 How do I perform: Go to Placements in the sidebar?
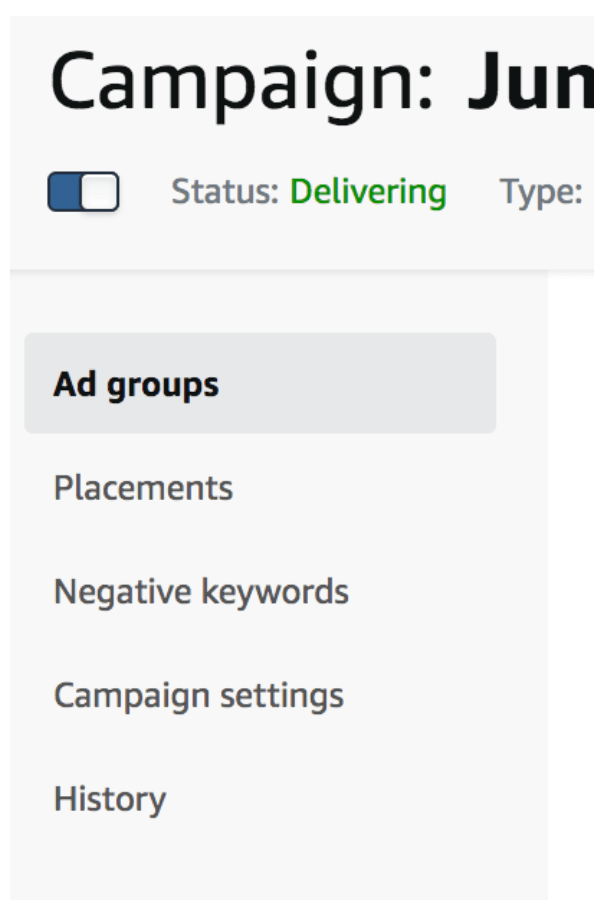pos(143,488)
